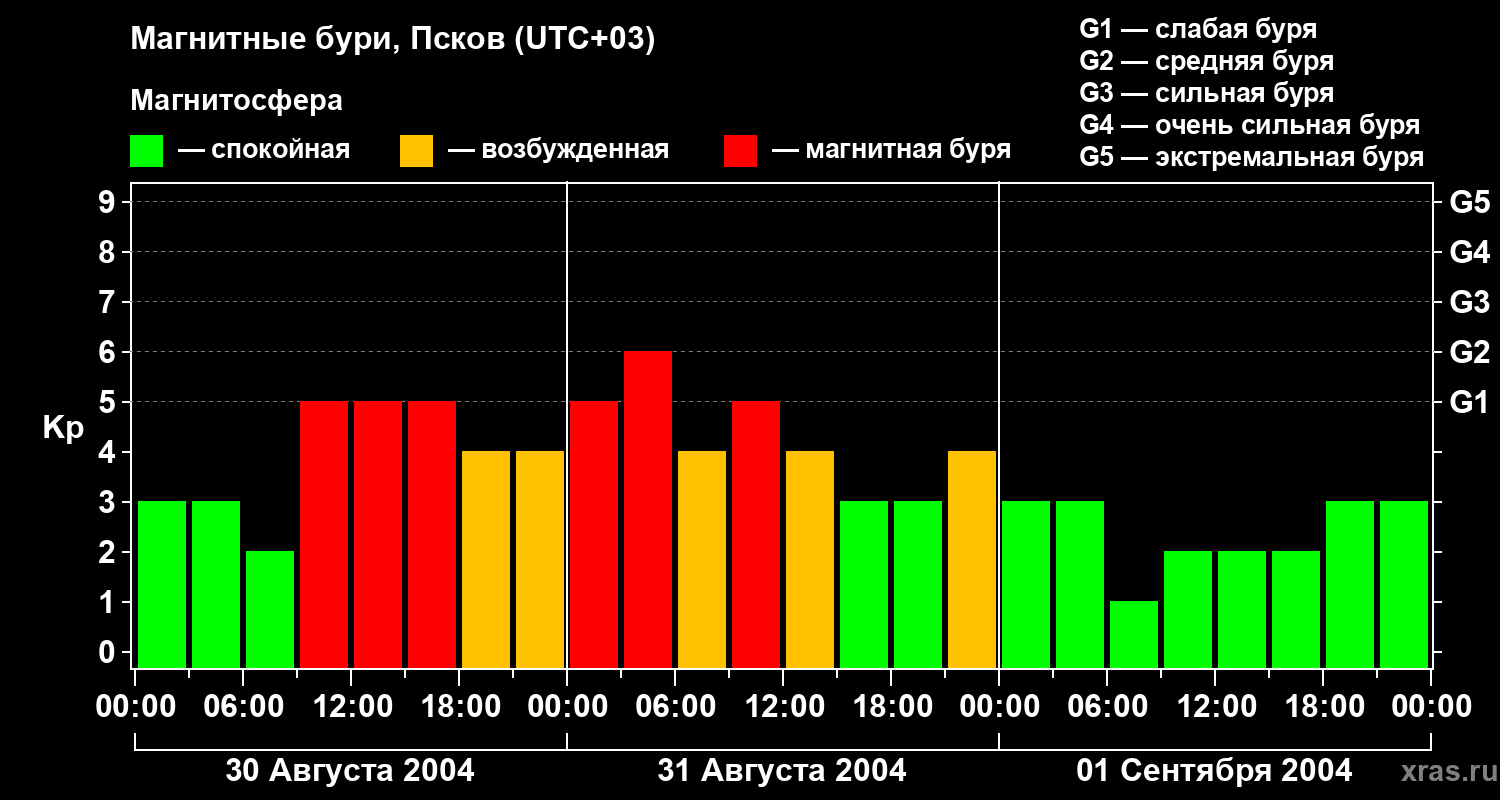The height and width of the screenshot is (800, 1500).
Task: Click the G3 label on the right axis
Action: click(x=1470, y=302)
